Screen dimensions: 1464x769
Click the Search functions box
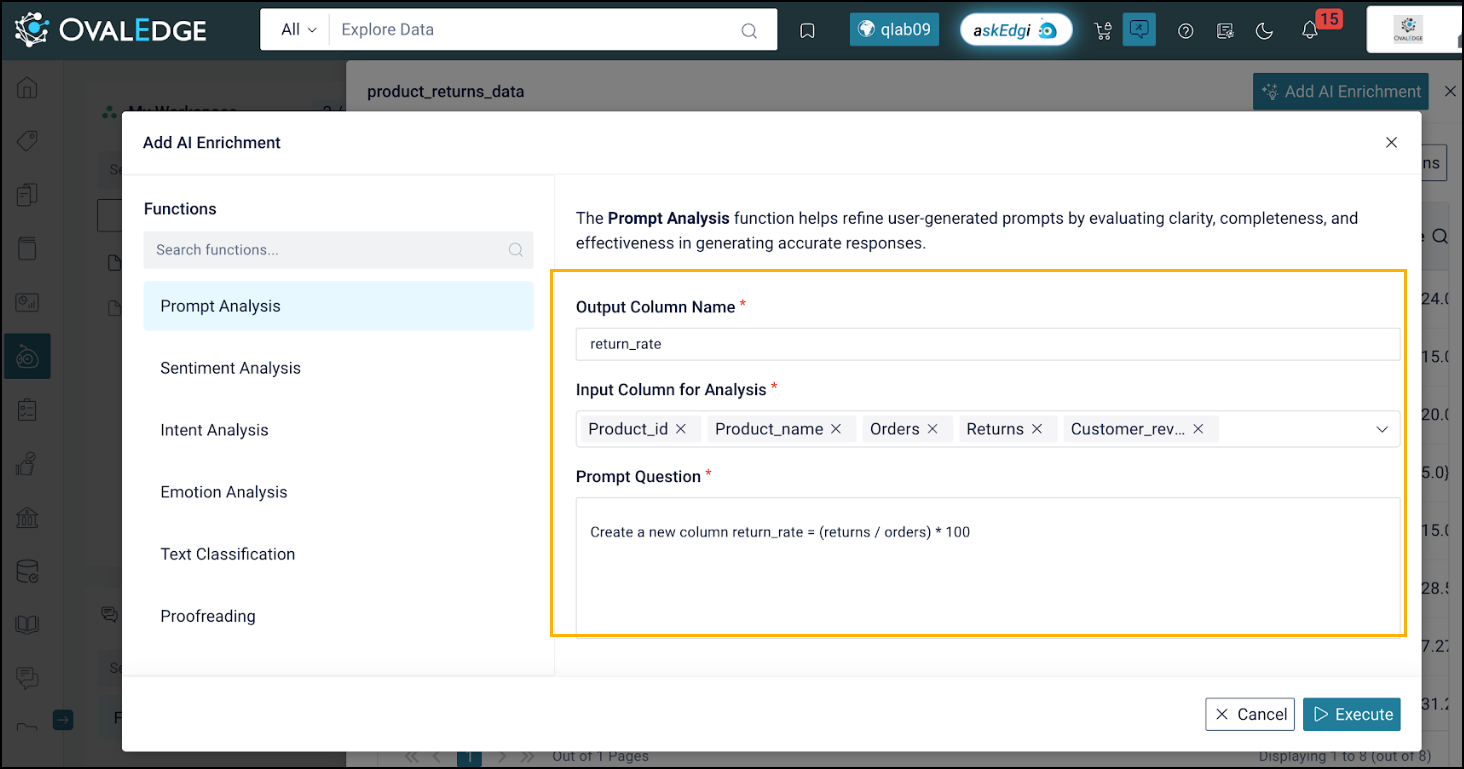(x=330, y=250)
